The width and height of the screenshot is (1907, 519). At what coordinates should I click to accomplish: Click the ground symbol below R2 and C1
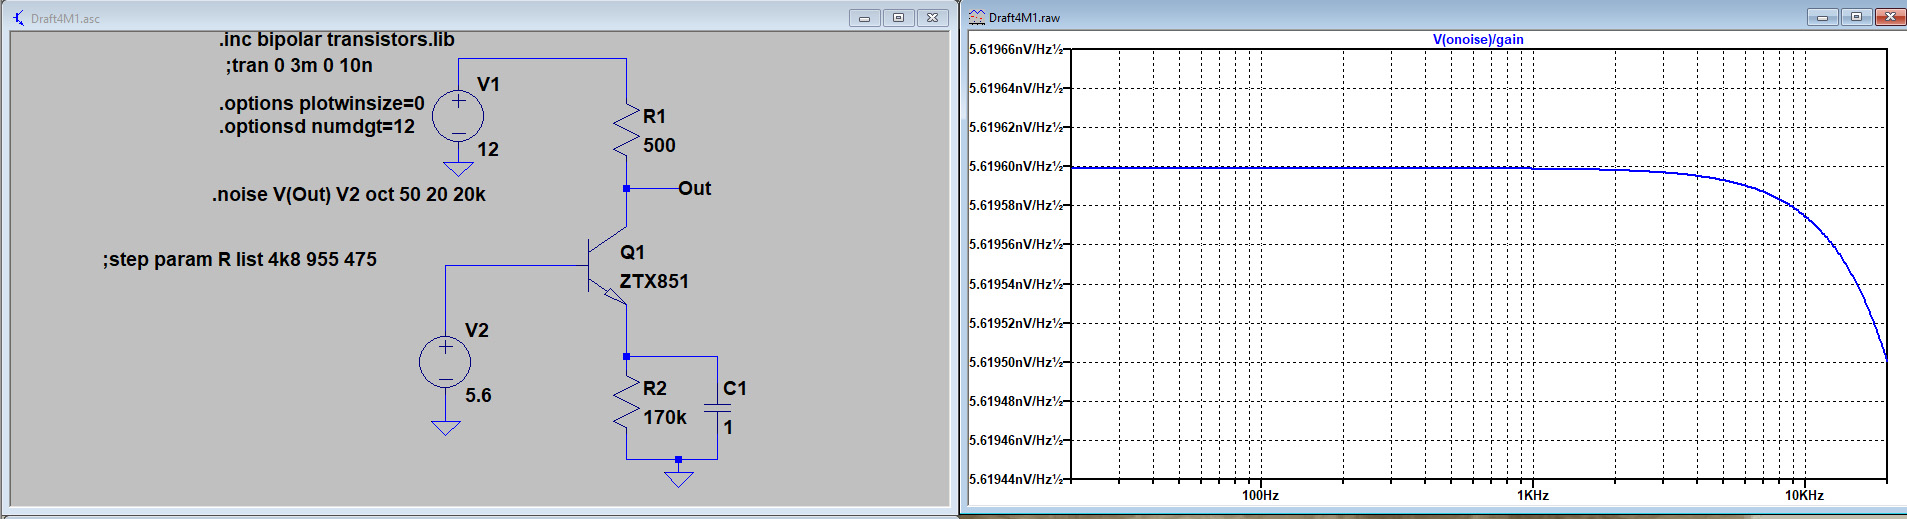click(x=678, y=479)
